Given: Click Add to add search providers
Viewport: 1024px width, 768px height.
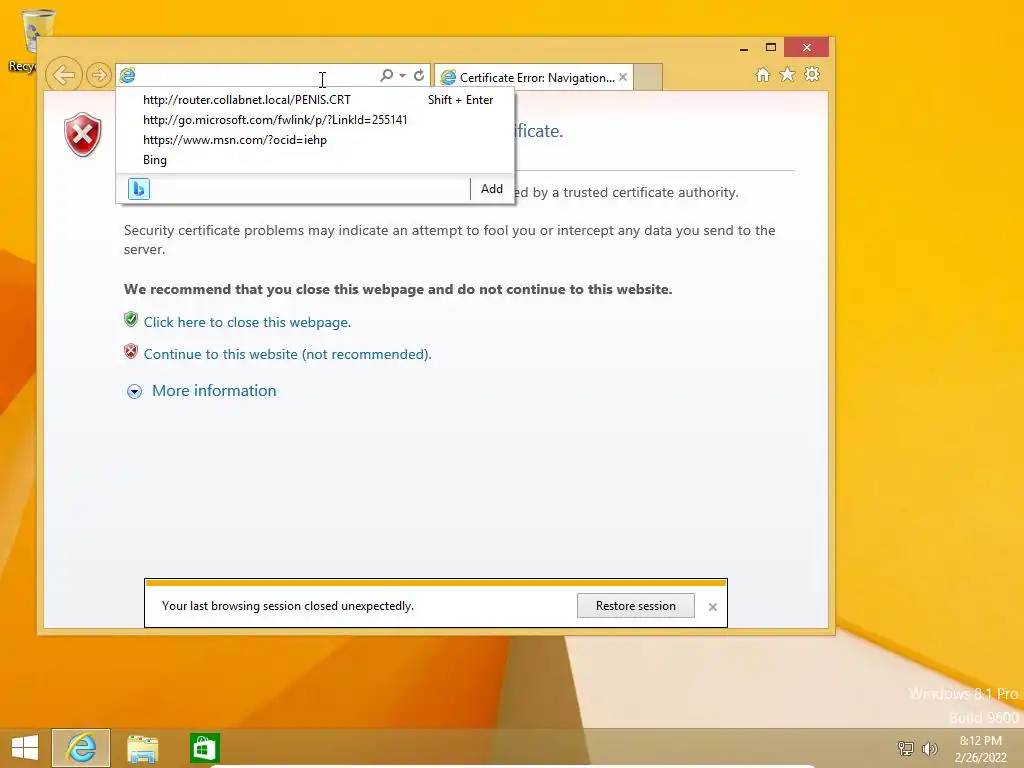Looking at the screenshot, I should 492,189.
